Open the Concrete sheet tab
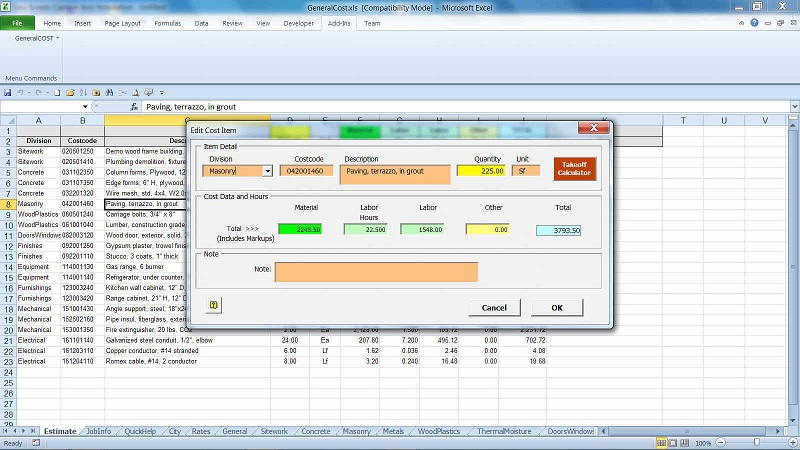This screenshot has height=450, width=800. pos(316,431)
